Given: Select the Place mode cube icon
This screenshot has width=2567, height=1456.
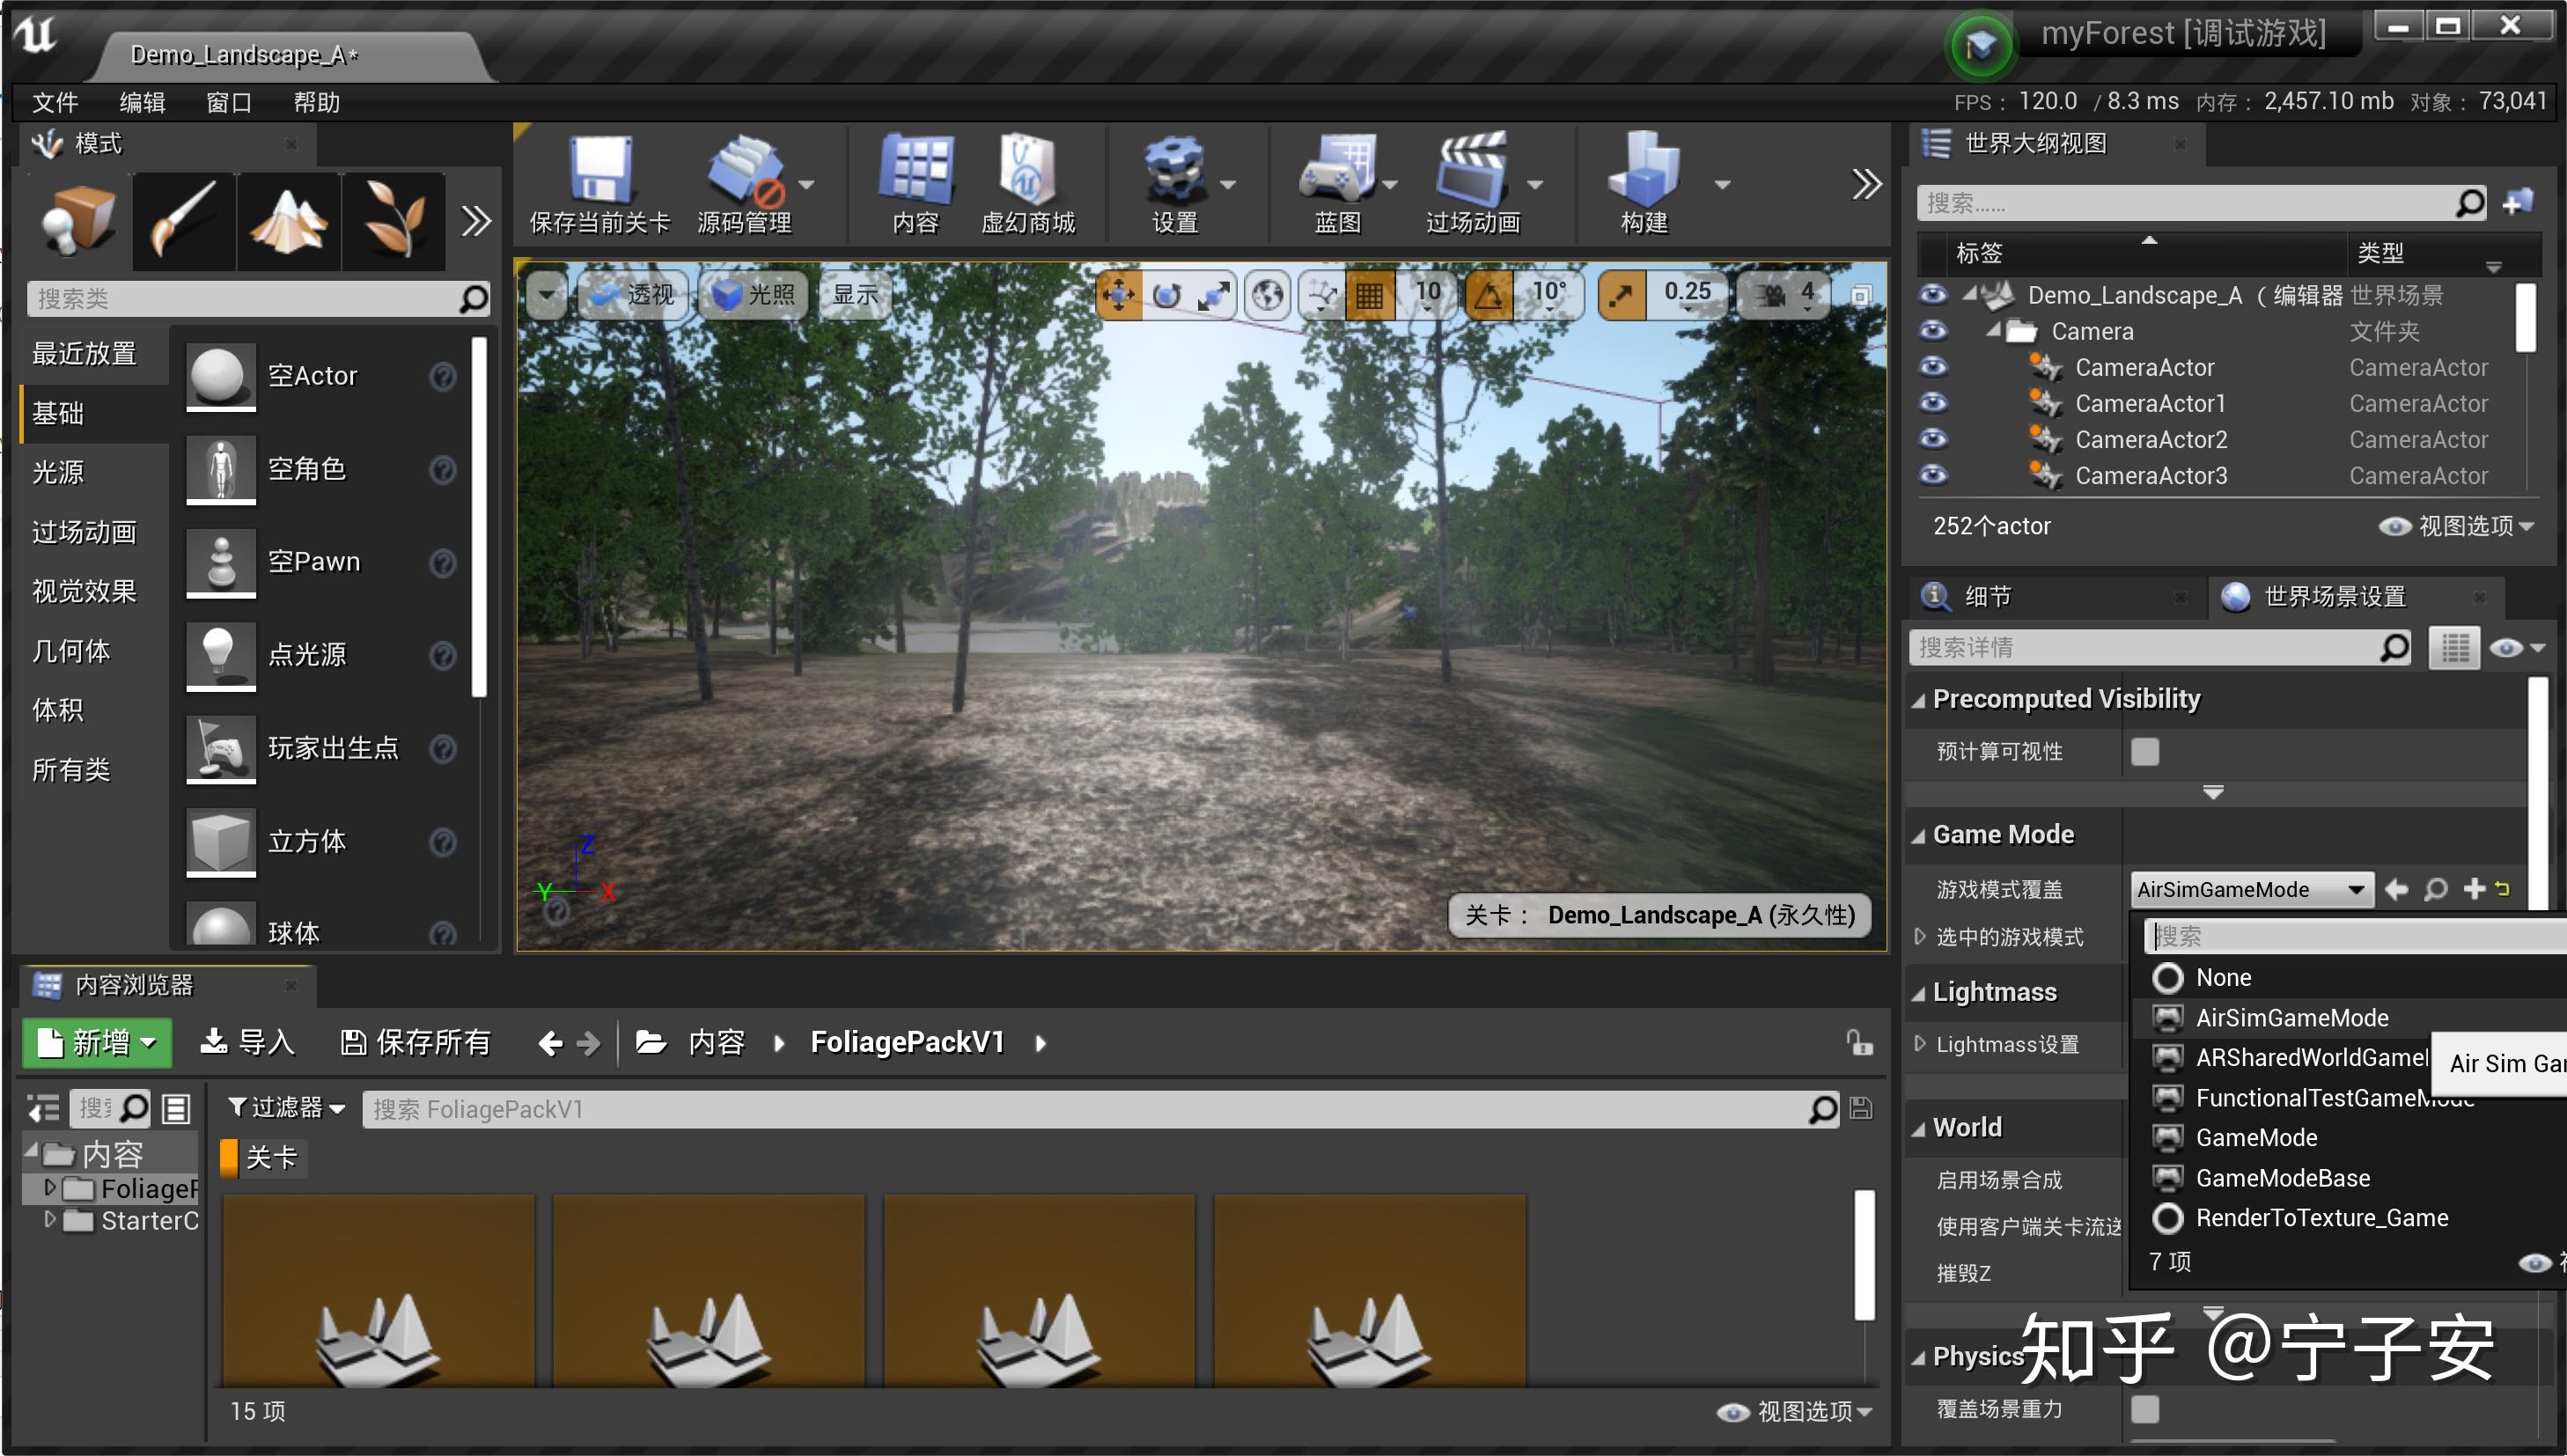Looking at the screenshot, I should [79, 220].
